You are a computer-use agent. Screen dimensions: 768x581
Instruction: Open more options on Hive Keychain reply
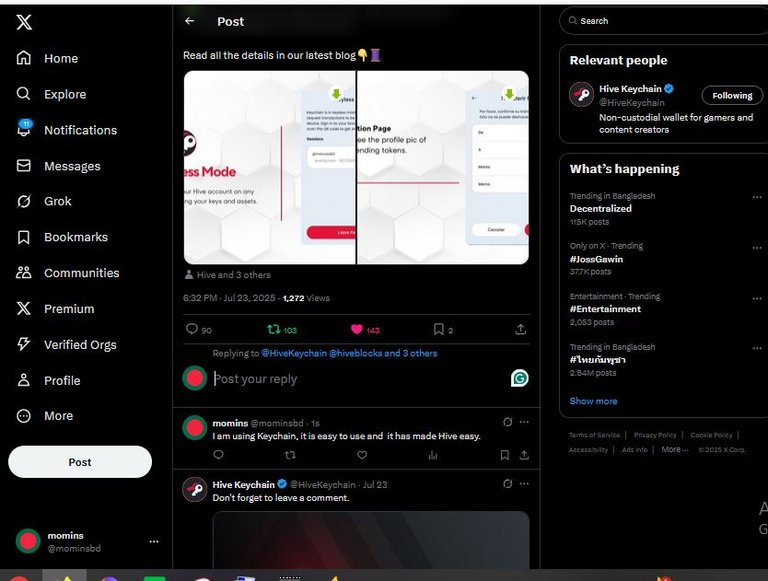(524, 484)
